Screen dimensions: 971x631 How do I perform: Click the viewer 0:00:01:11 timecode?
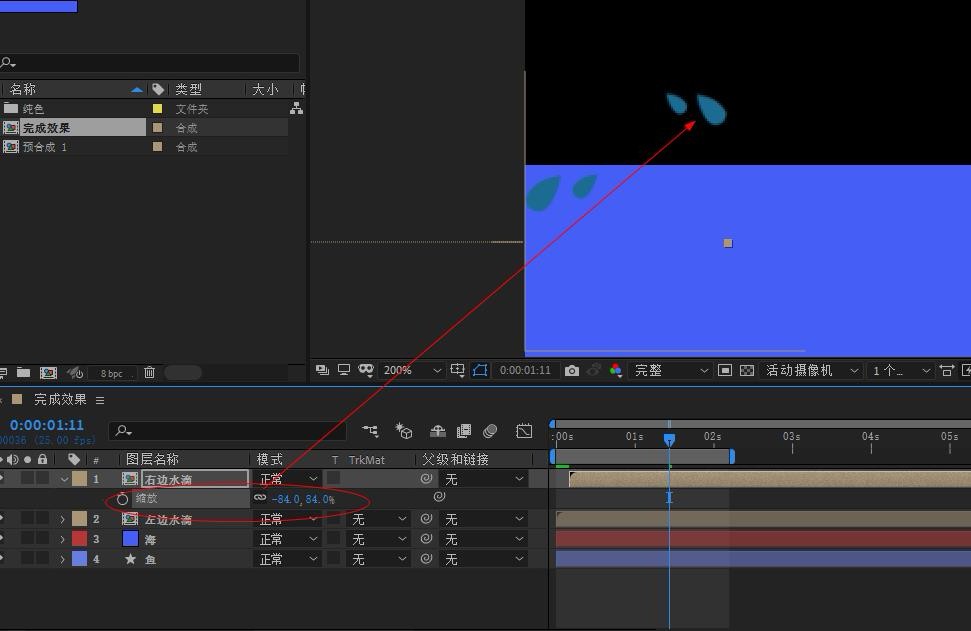pyautogui.click(x=525, y=370)
